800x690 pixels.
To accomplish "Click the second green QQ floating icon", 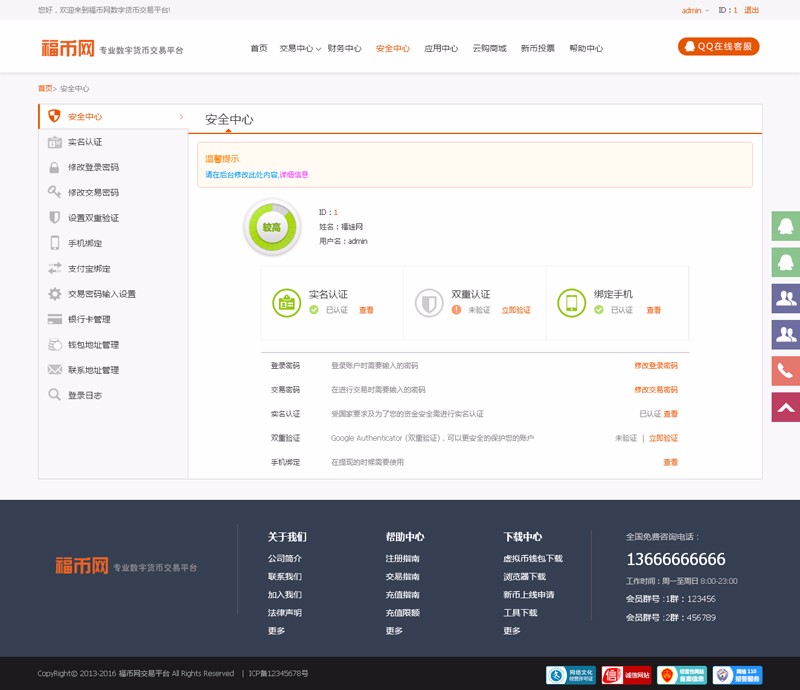I will [x=786, y=262].
